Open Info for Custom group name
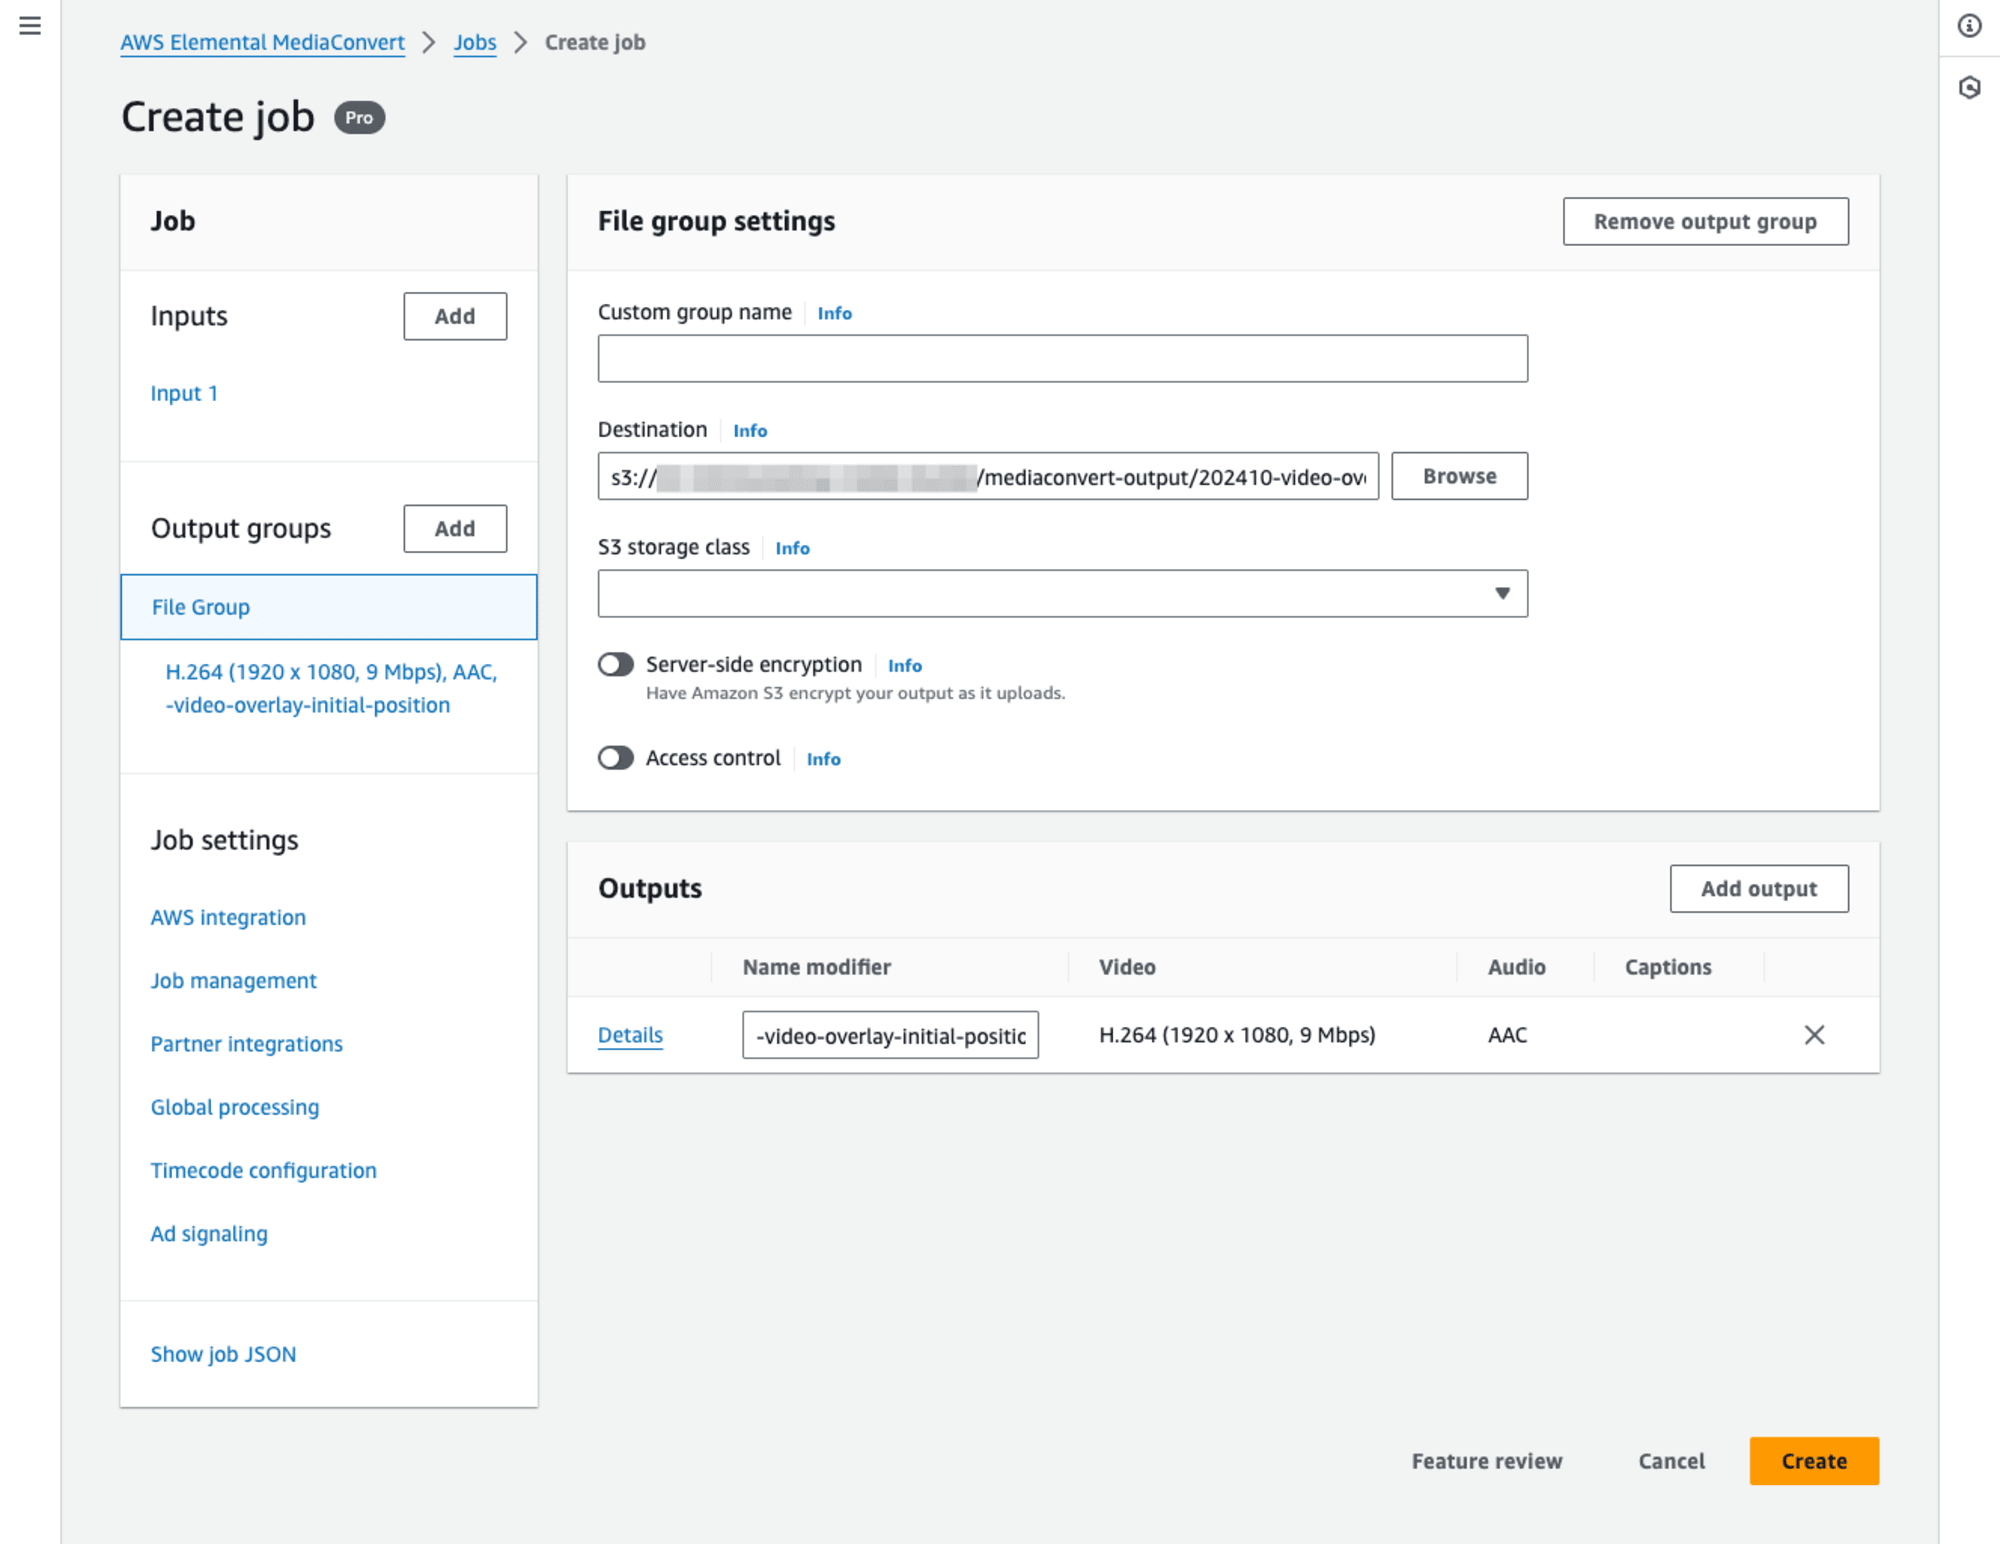Viewport: 2000px width, 1544px height. [x=834, y=313]
